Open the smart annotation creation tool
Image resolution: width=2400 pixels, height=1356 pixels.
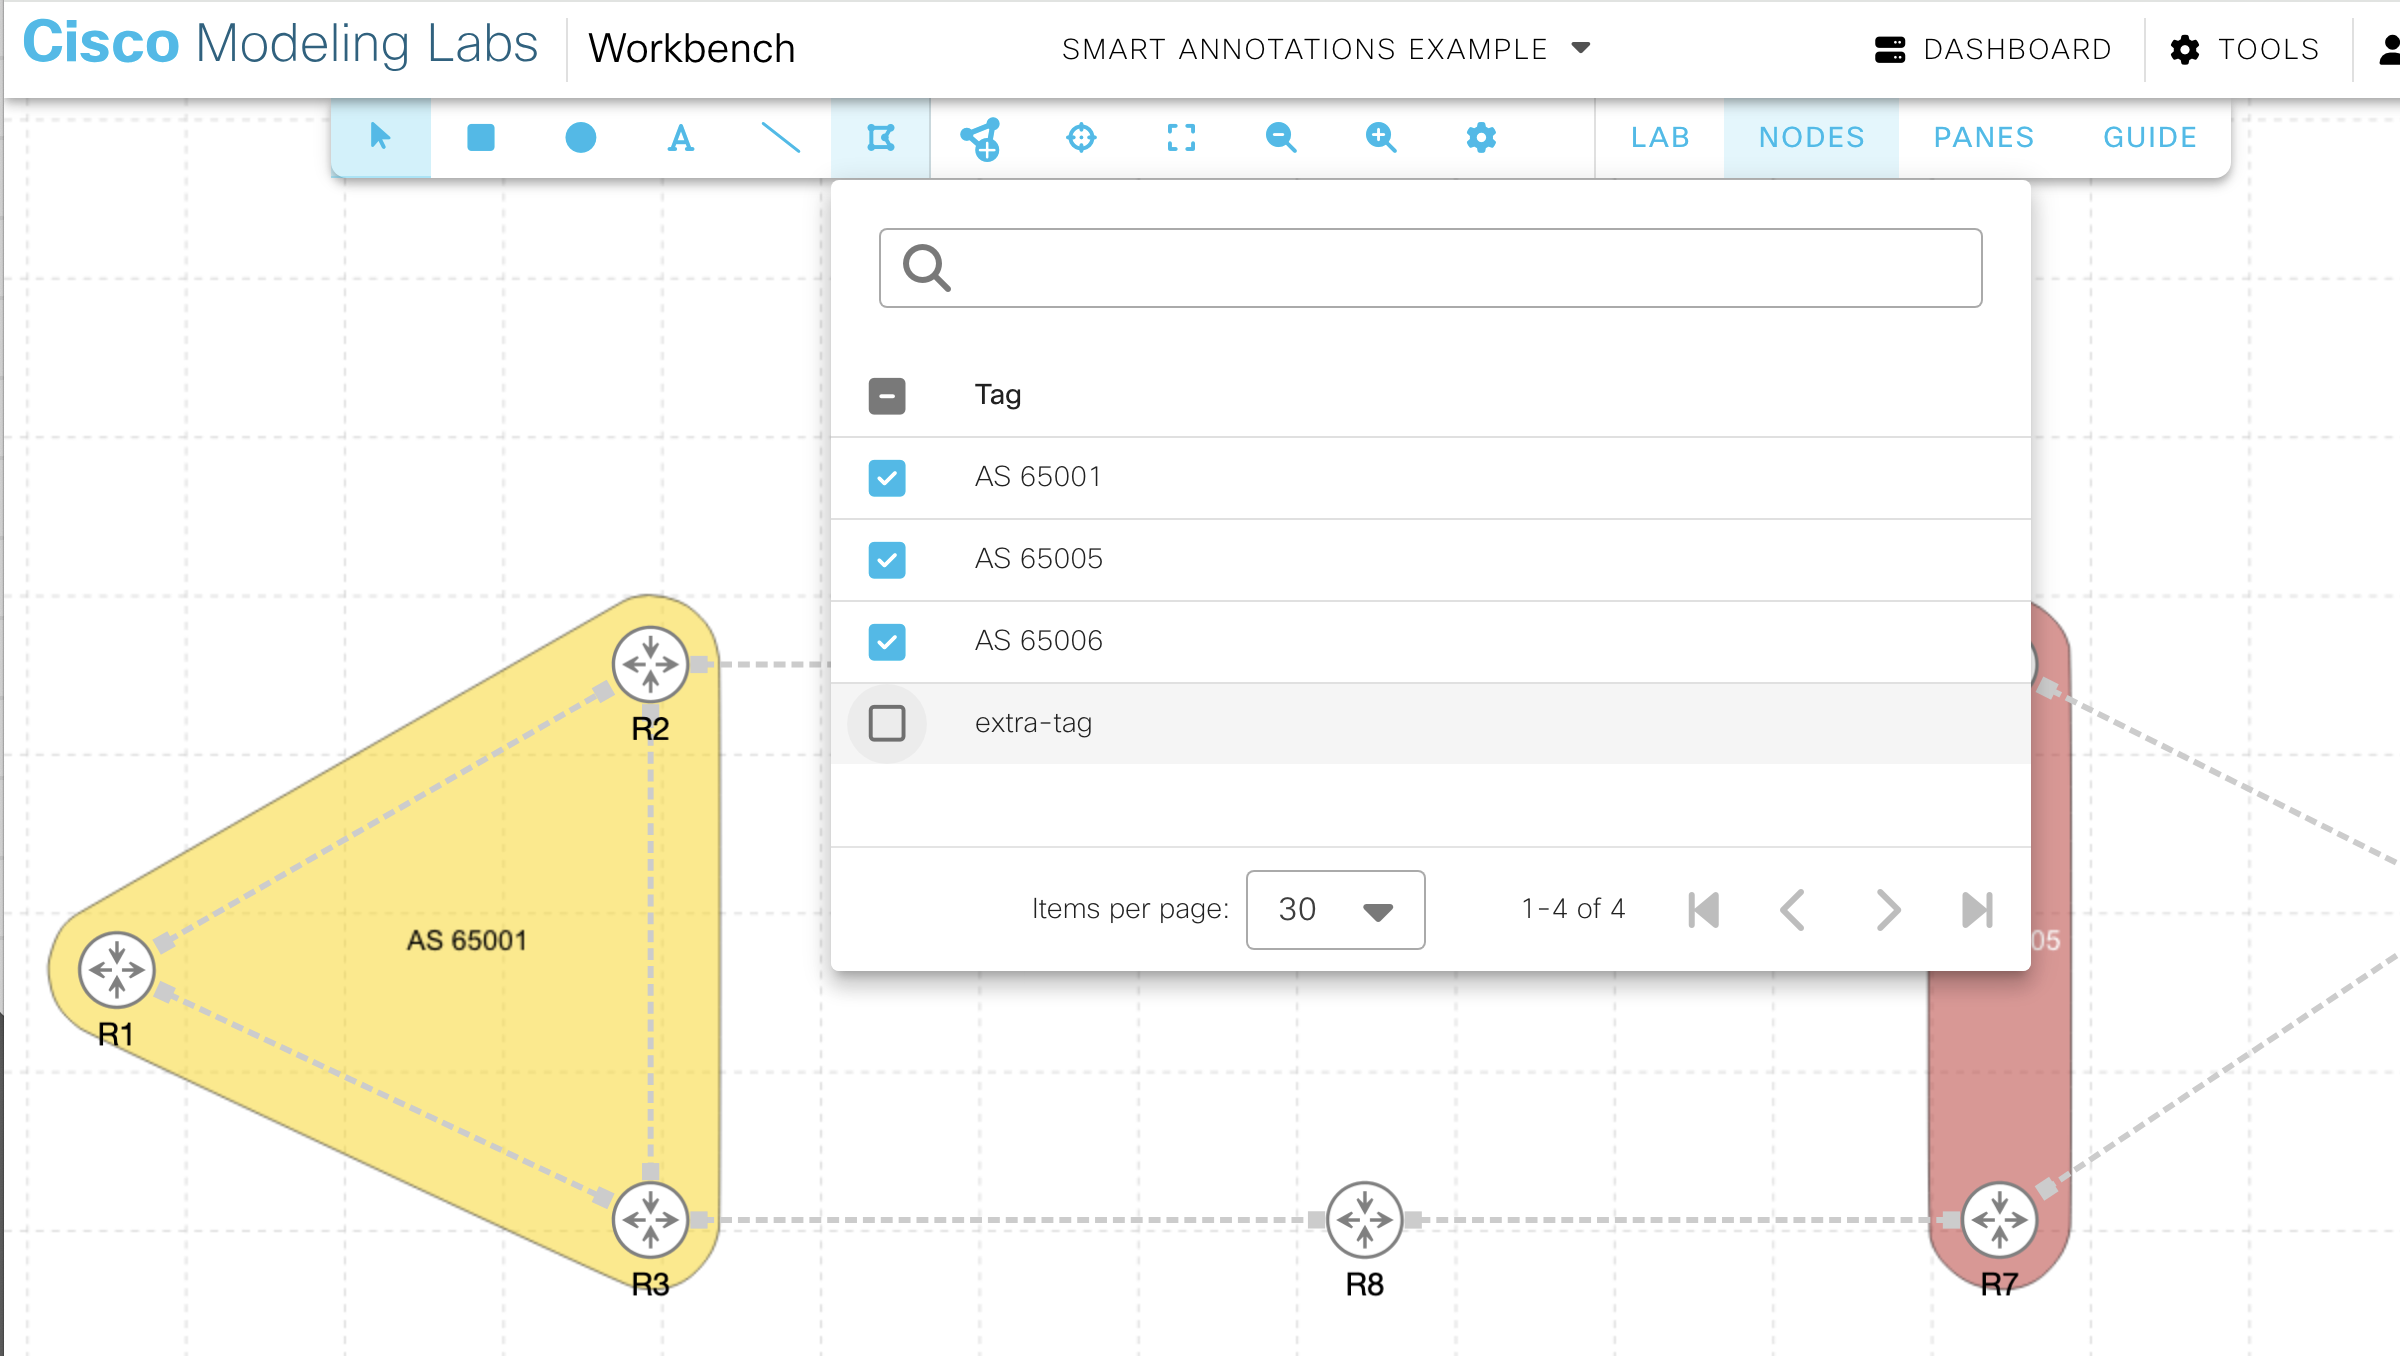[880, 138]
